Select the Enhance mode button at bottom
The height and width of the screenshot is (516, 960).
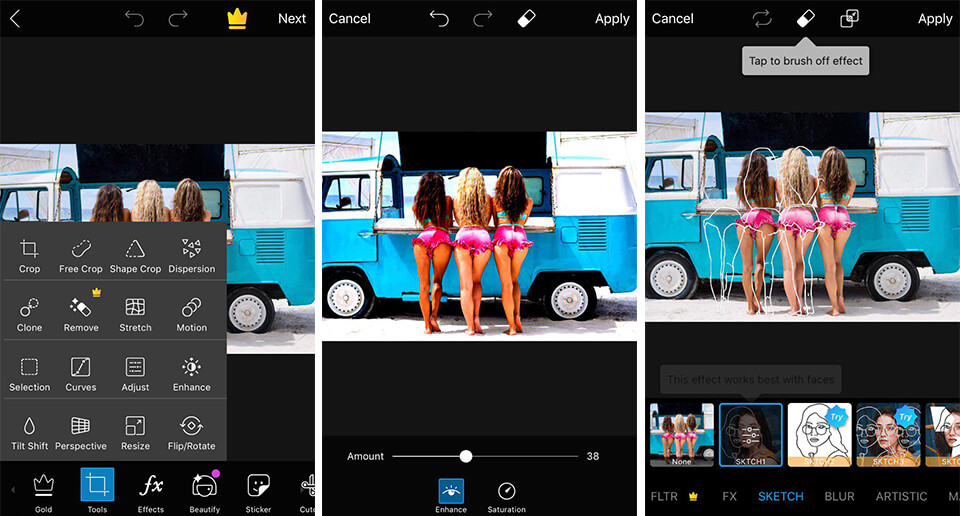[x=451, y=496]
